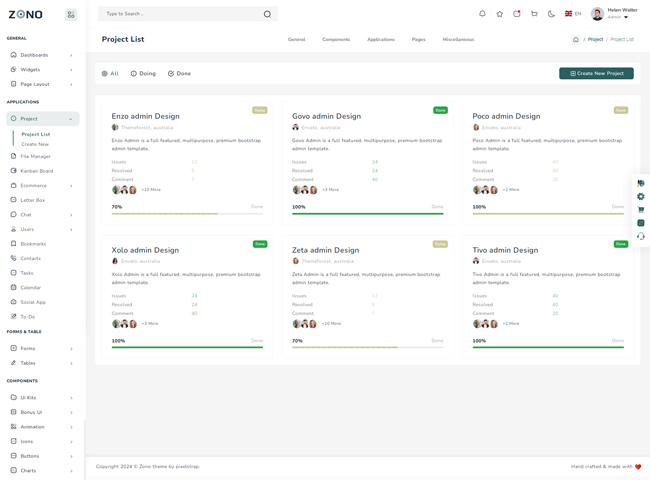
Task: Open the Miscellaneous top menu
Action: point(458,40)
